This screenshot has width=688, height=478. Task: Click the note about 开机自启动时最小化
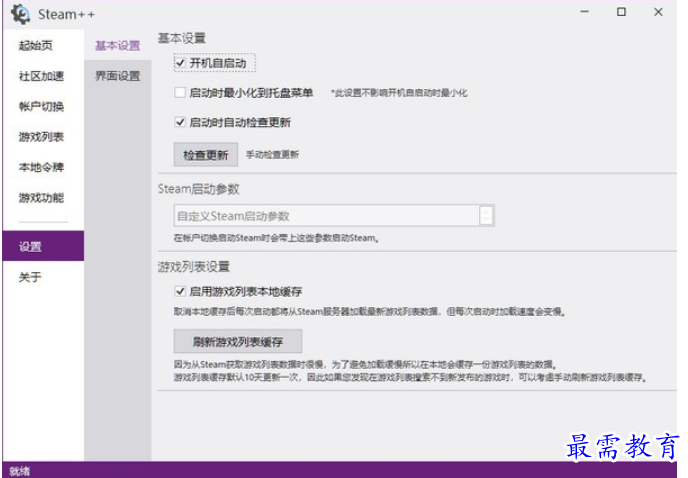tap(399, 93)
